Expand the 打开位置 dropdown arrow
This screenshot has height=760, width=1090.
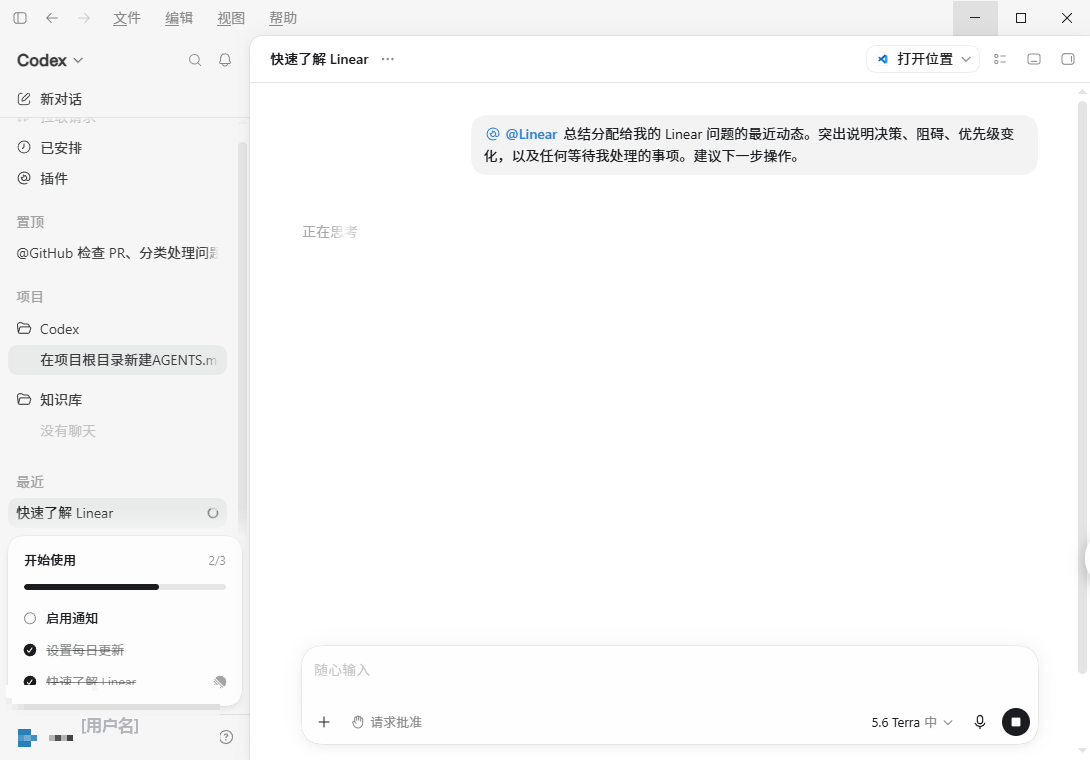(x=966, y=59)
